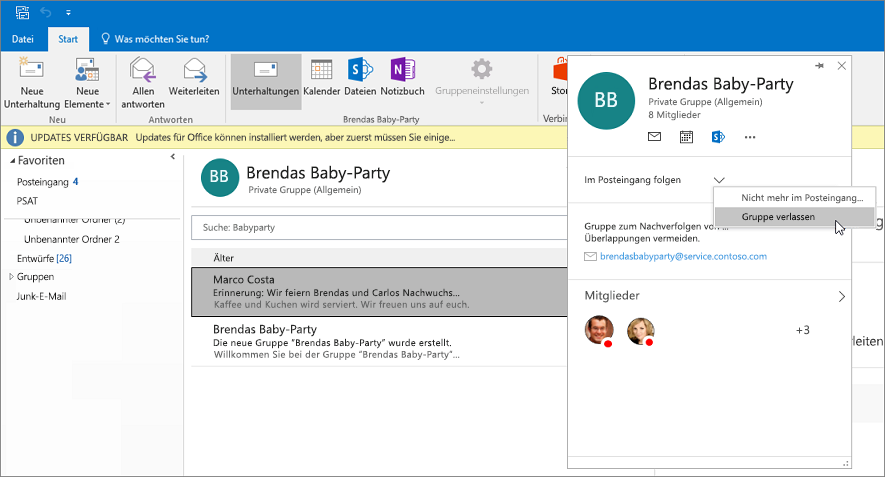
Task: Switch to the Start tab
Action: coord(68,39)
